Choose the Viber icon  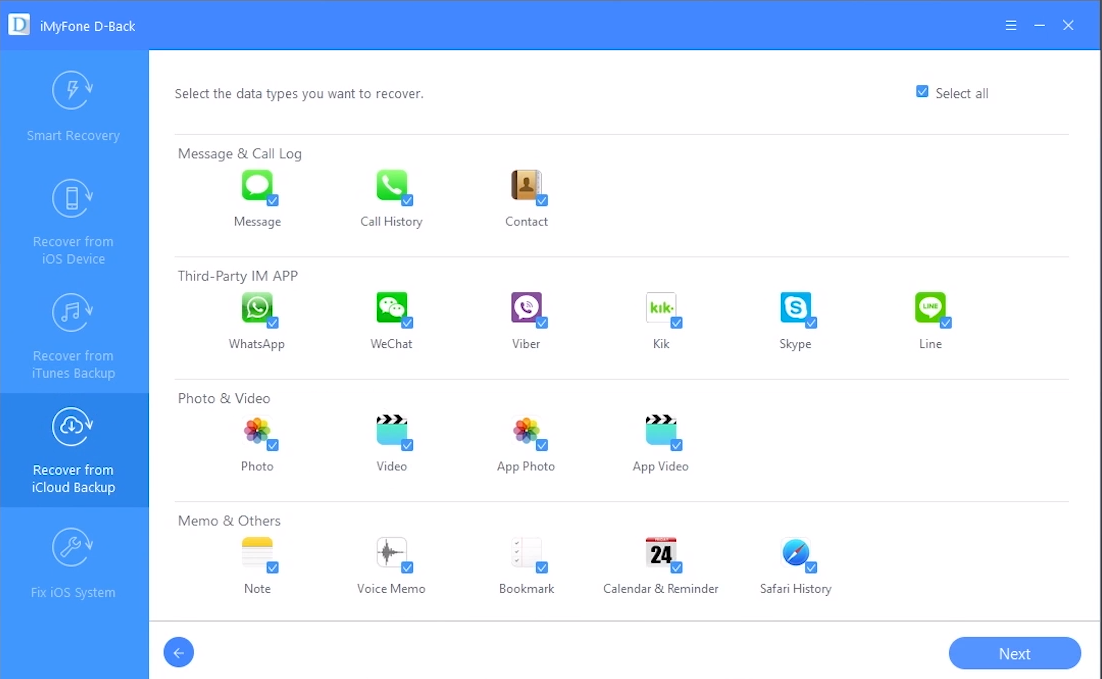click(x=526, y=308)
